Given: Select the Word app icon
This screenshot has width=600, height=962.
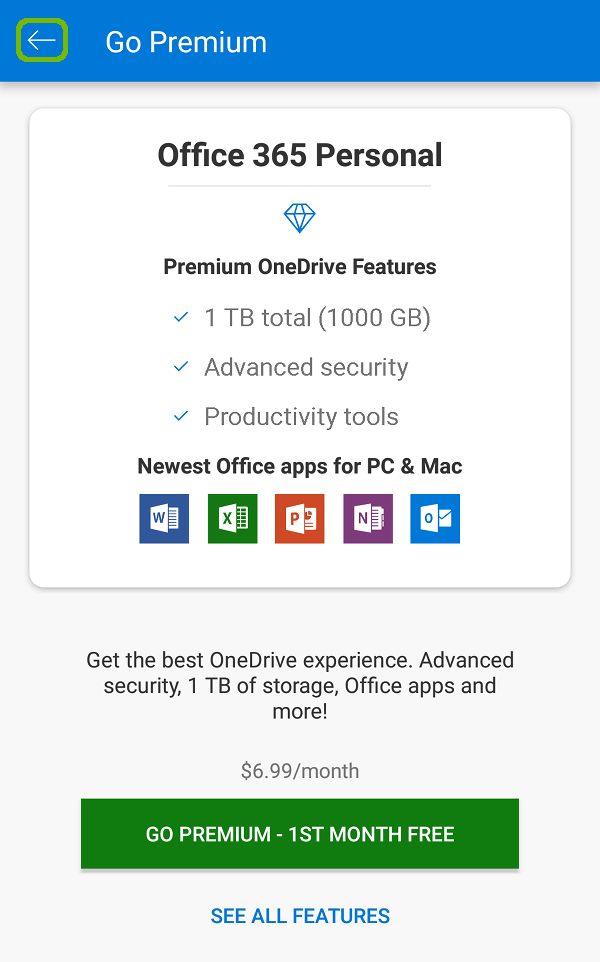Looking at the screenshot, I should point(164,518).
